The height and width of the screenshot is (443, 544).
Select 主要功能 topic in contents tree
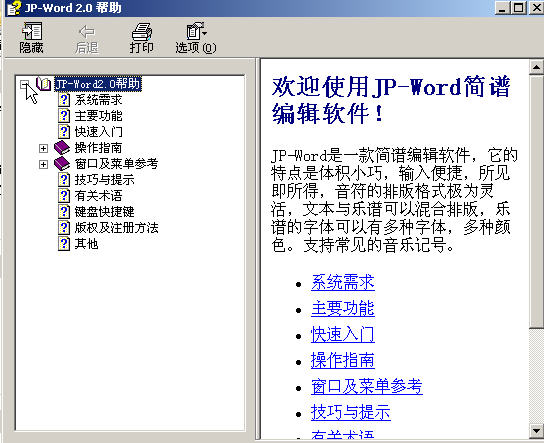(x=99, y=116)
